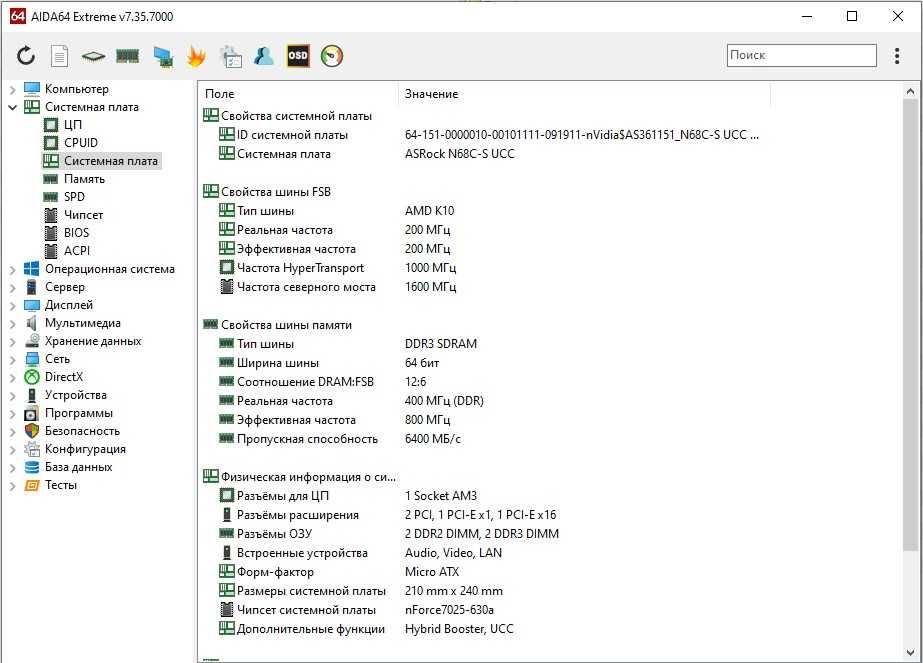Open the three-dot options menu
The image size is (923, 663).
(897, 56)
